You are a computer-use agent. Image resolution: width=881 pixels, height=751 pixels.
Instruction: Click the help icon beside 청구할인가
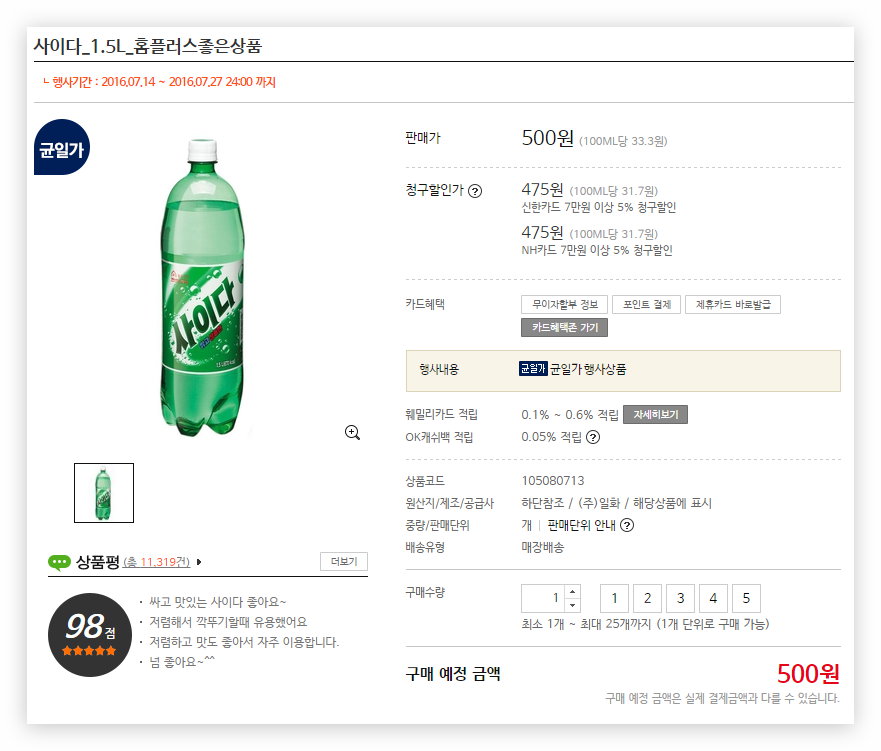475,191
